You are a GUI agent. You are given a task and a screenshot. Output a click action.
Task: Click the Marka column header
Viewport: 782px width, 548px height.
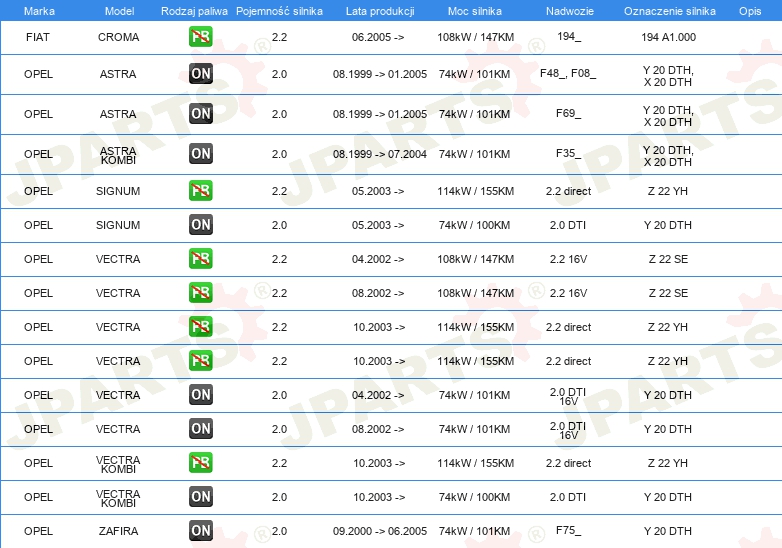coord(39,11)
